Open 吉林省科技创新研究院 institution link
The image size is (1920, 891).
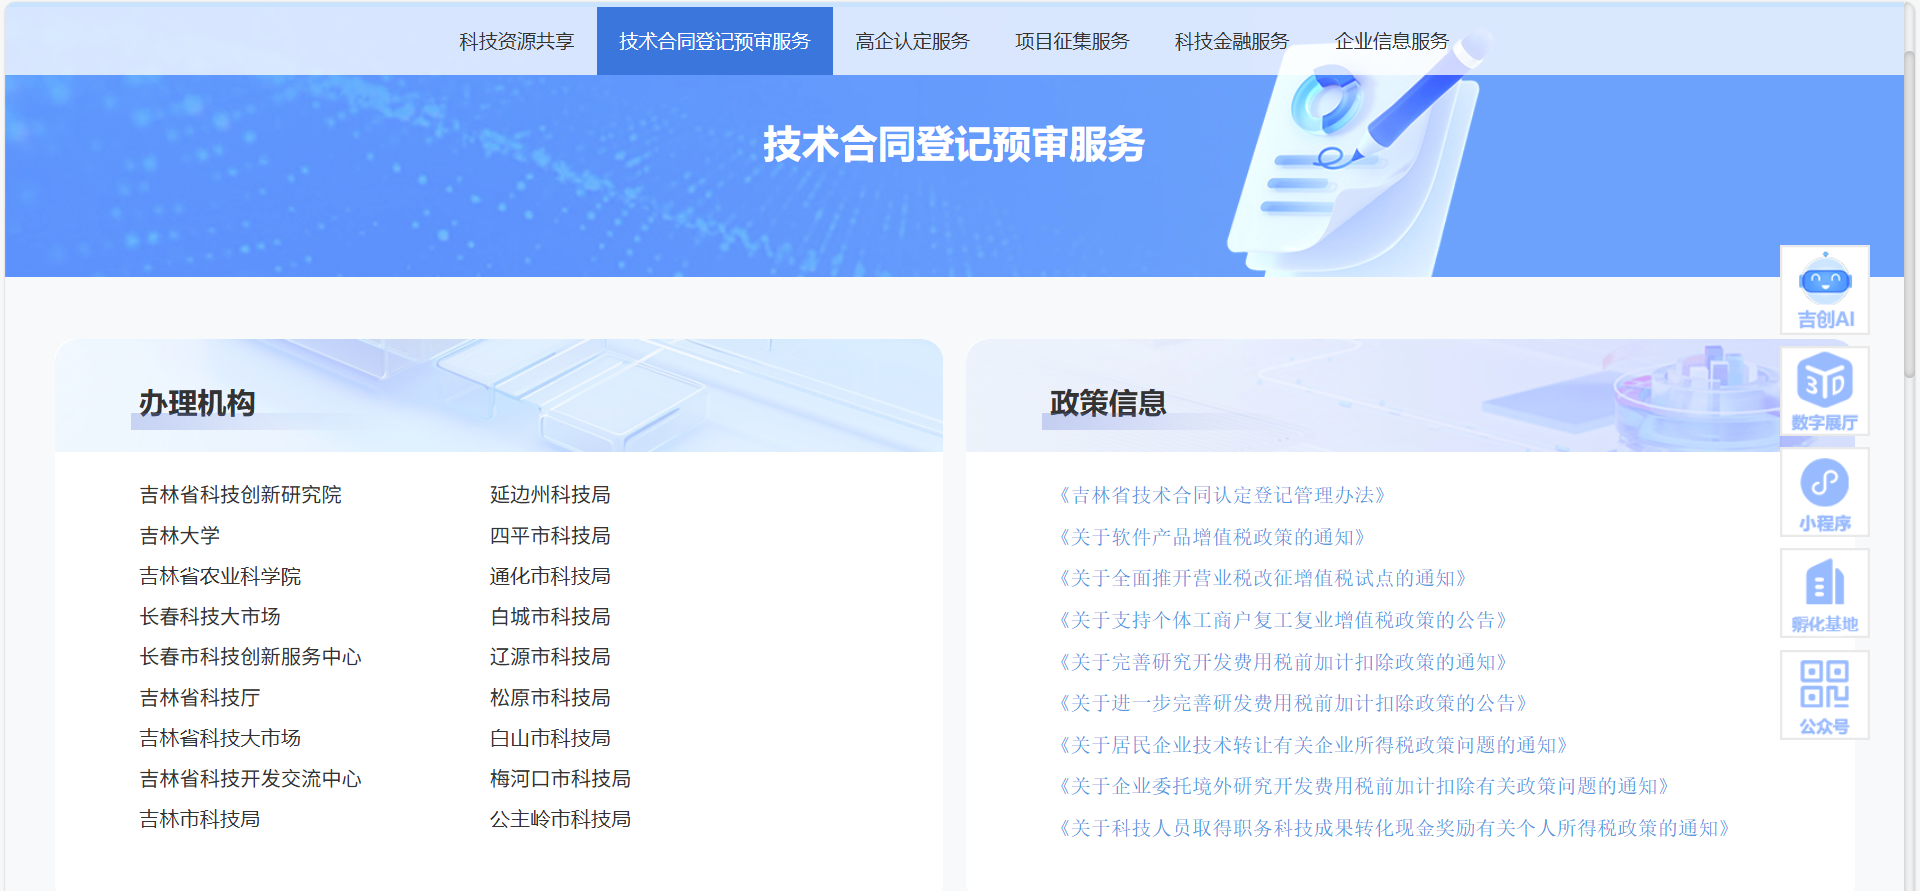(240, 495)
